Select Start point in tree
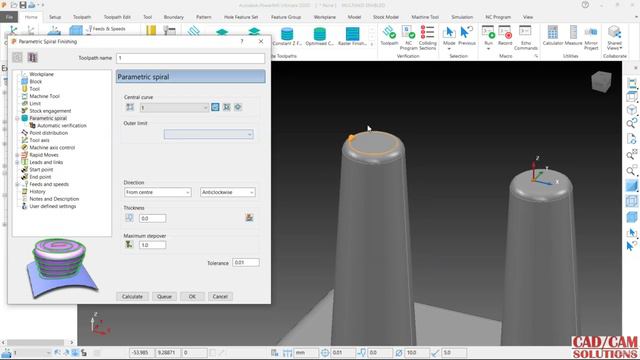 [41, 169]
